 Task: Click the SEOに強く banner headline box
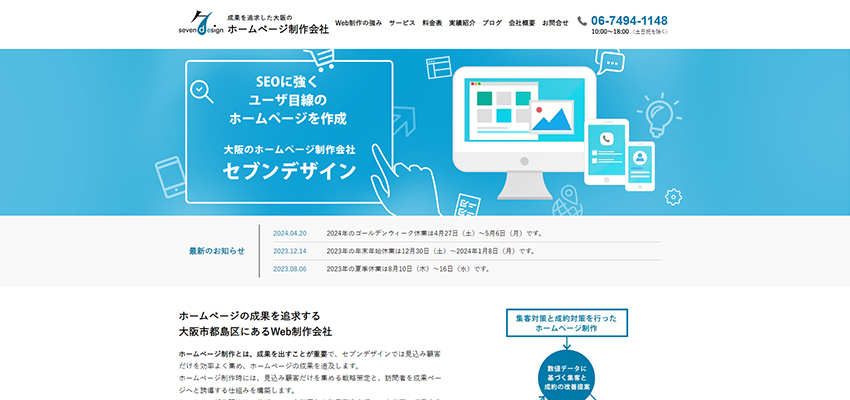(x=289, y=132)
